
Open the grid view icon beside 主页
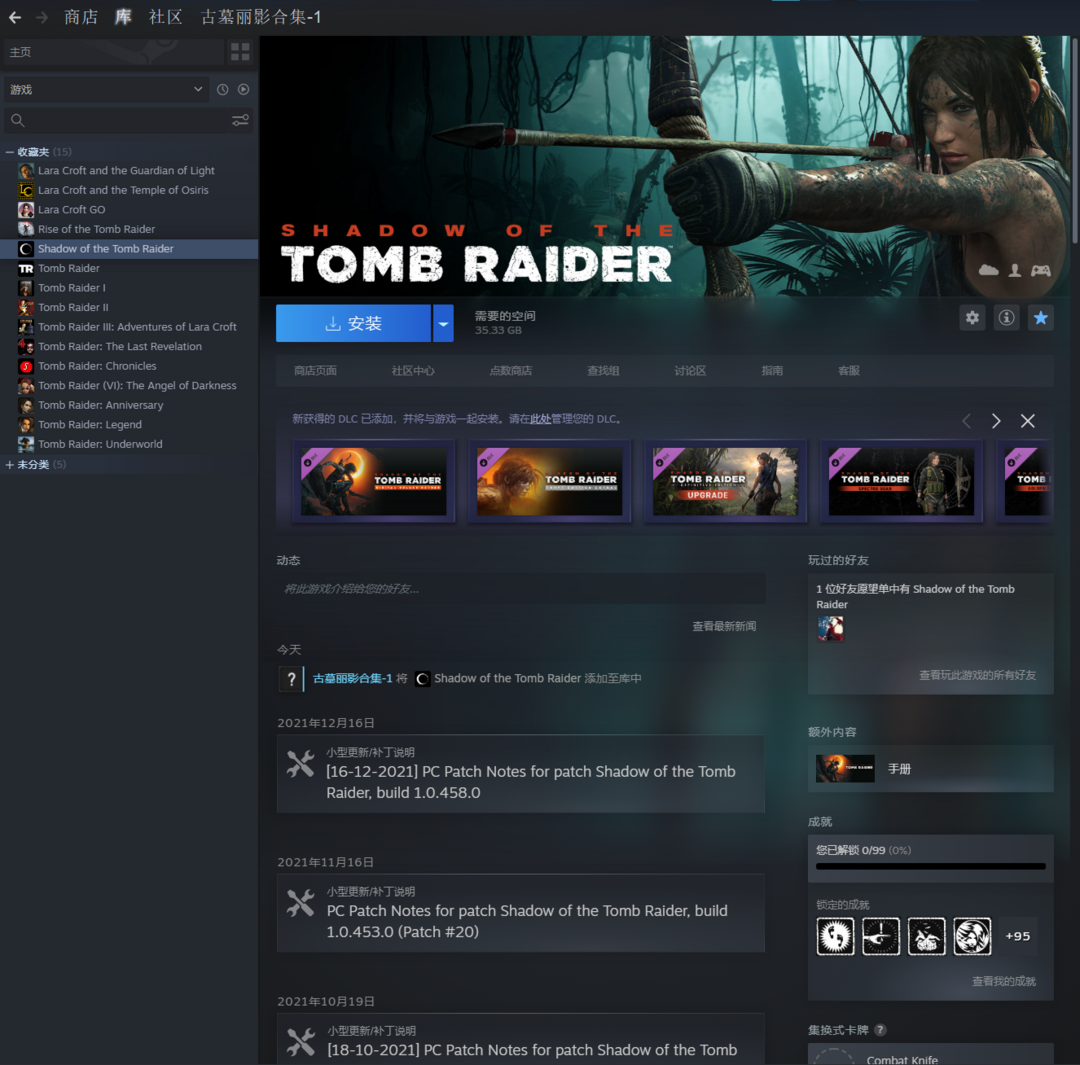pos(240,51)
